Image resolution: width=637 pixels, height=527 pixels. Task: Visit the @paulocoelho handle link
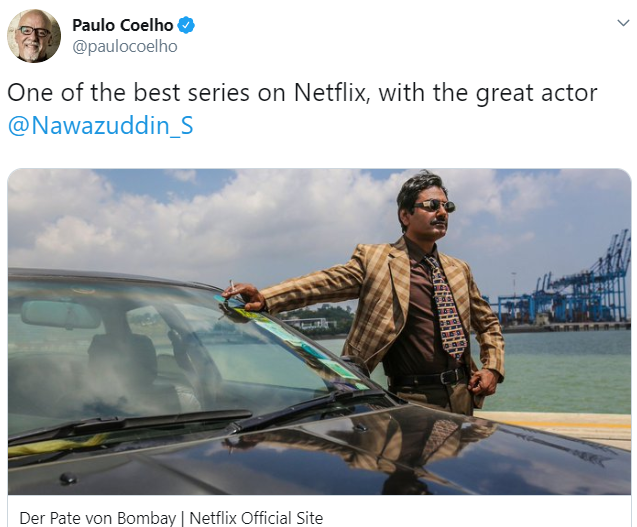[x=125, y=46]
